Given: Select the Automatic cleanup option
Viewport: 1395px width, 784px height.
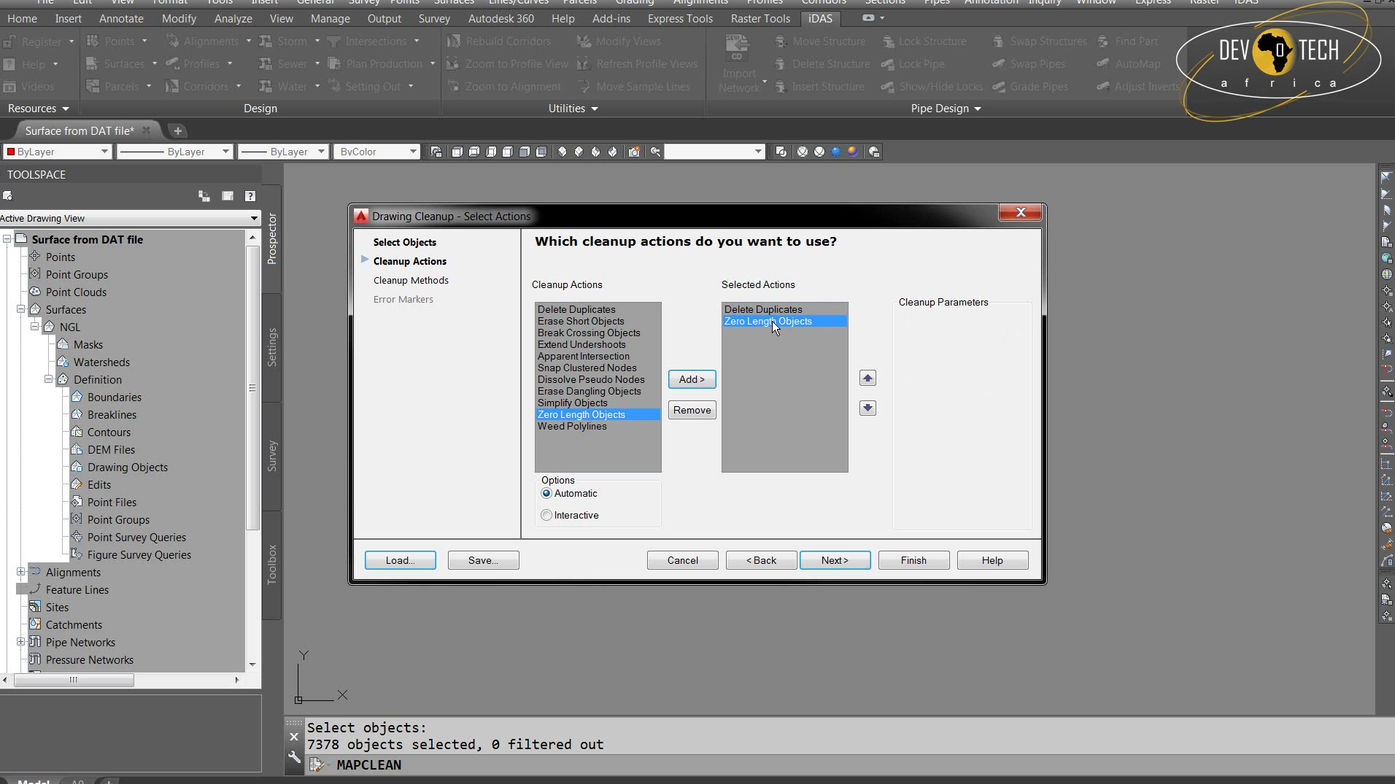Looking at the screenshot, I should pyautogui.click(x=546, y=494).
